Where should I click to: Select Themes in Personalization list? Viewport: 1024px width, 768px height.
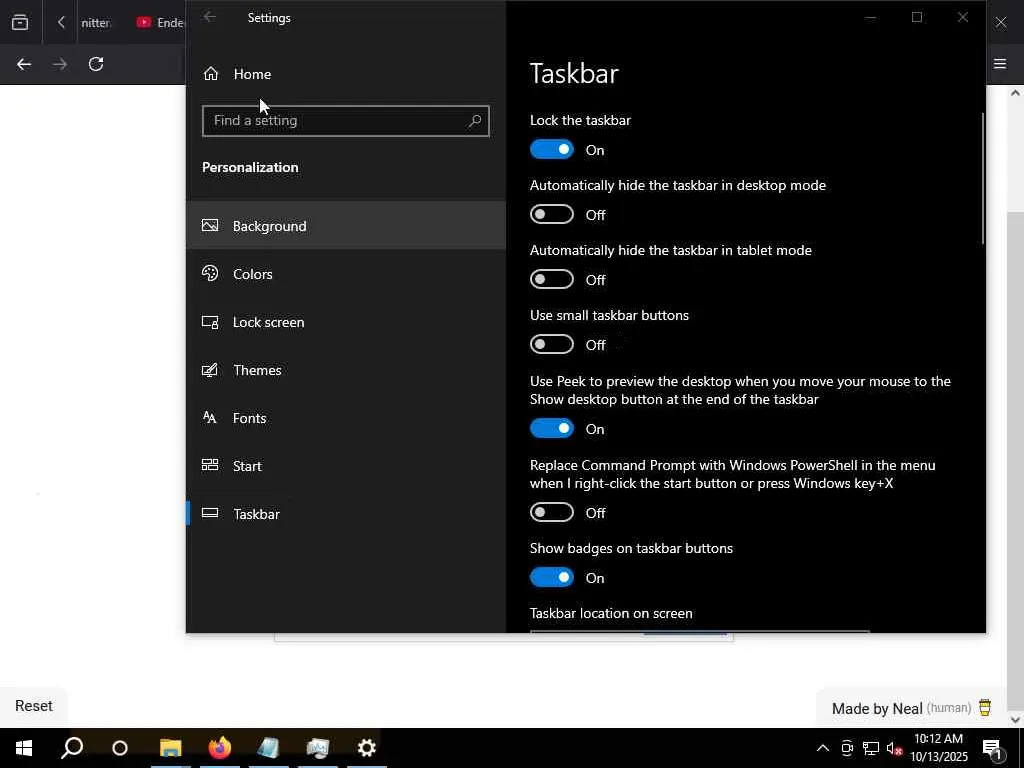tap(346, 370)
